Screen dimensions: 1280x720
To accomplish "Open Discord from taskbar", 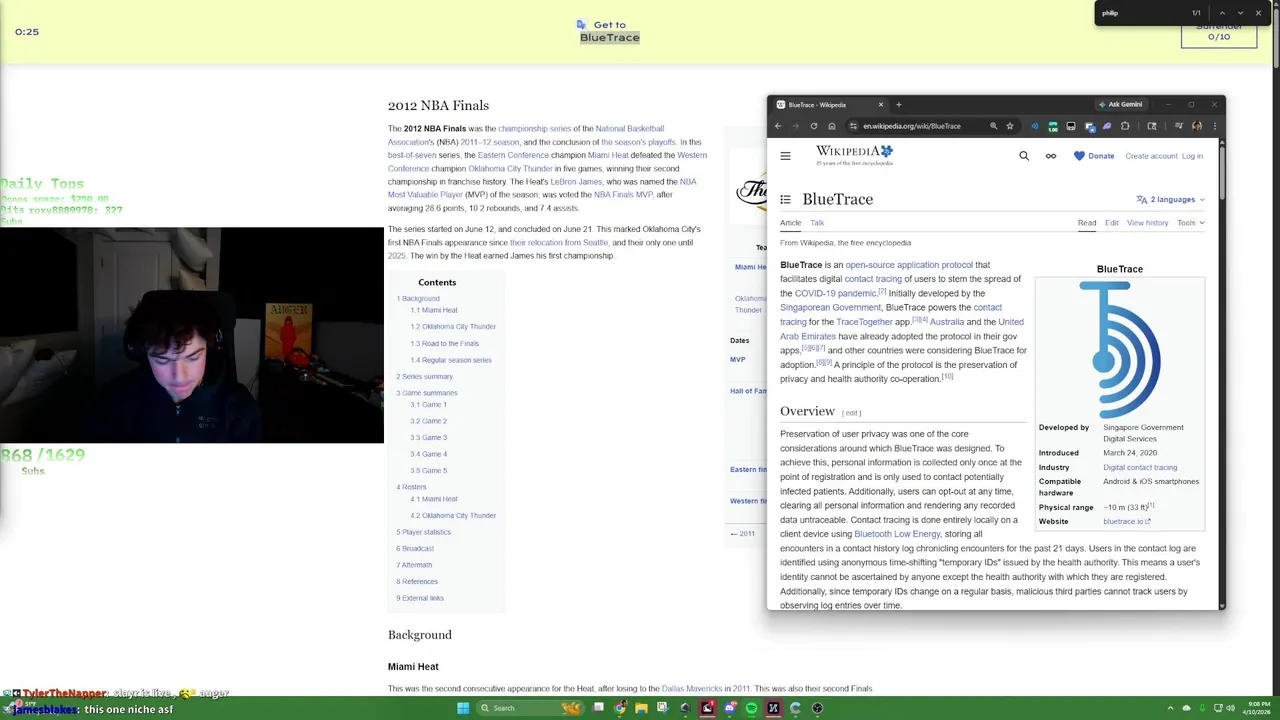I will [x=730, y=708].
